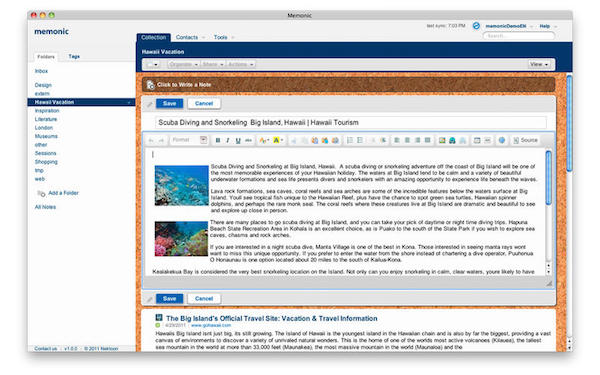Open the Share dropdown
Image resolution: width=600 pixels, height=375 pixels.
(x=213, y=64)
